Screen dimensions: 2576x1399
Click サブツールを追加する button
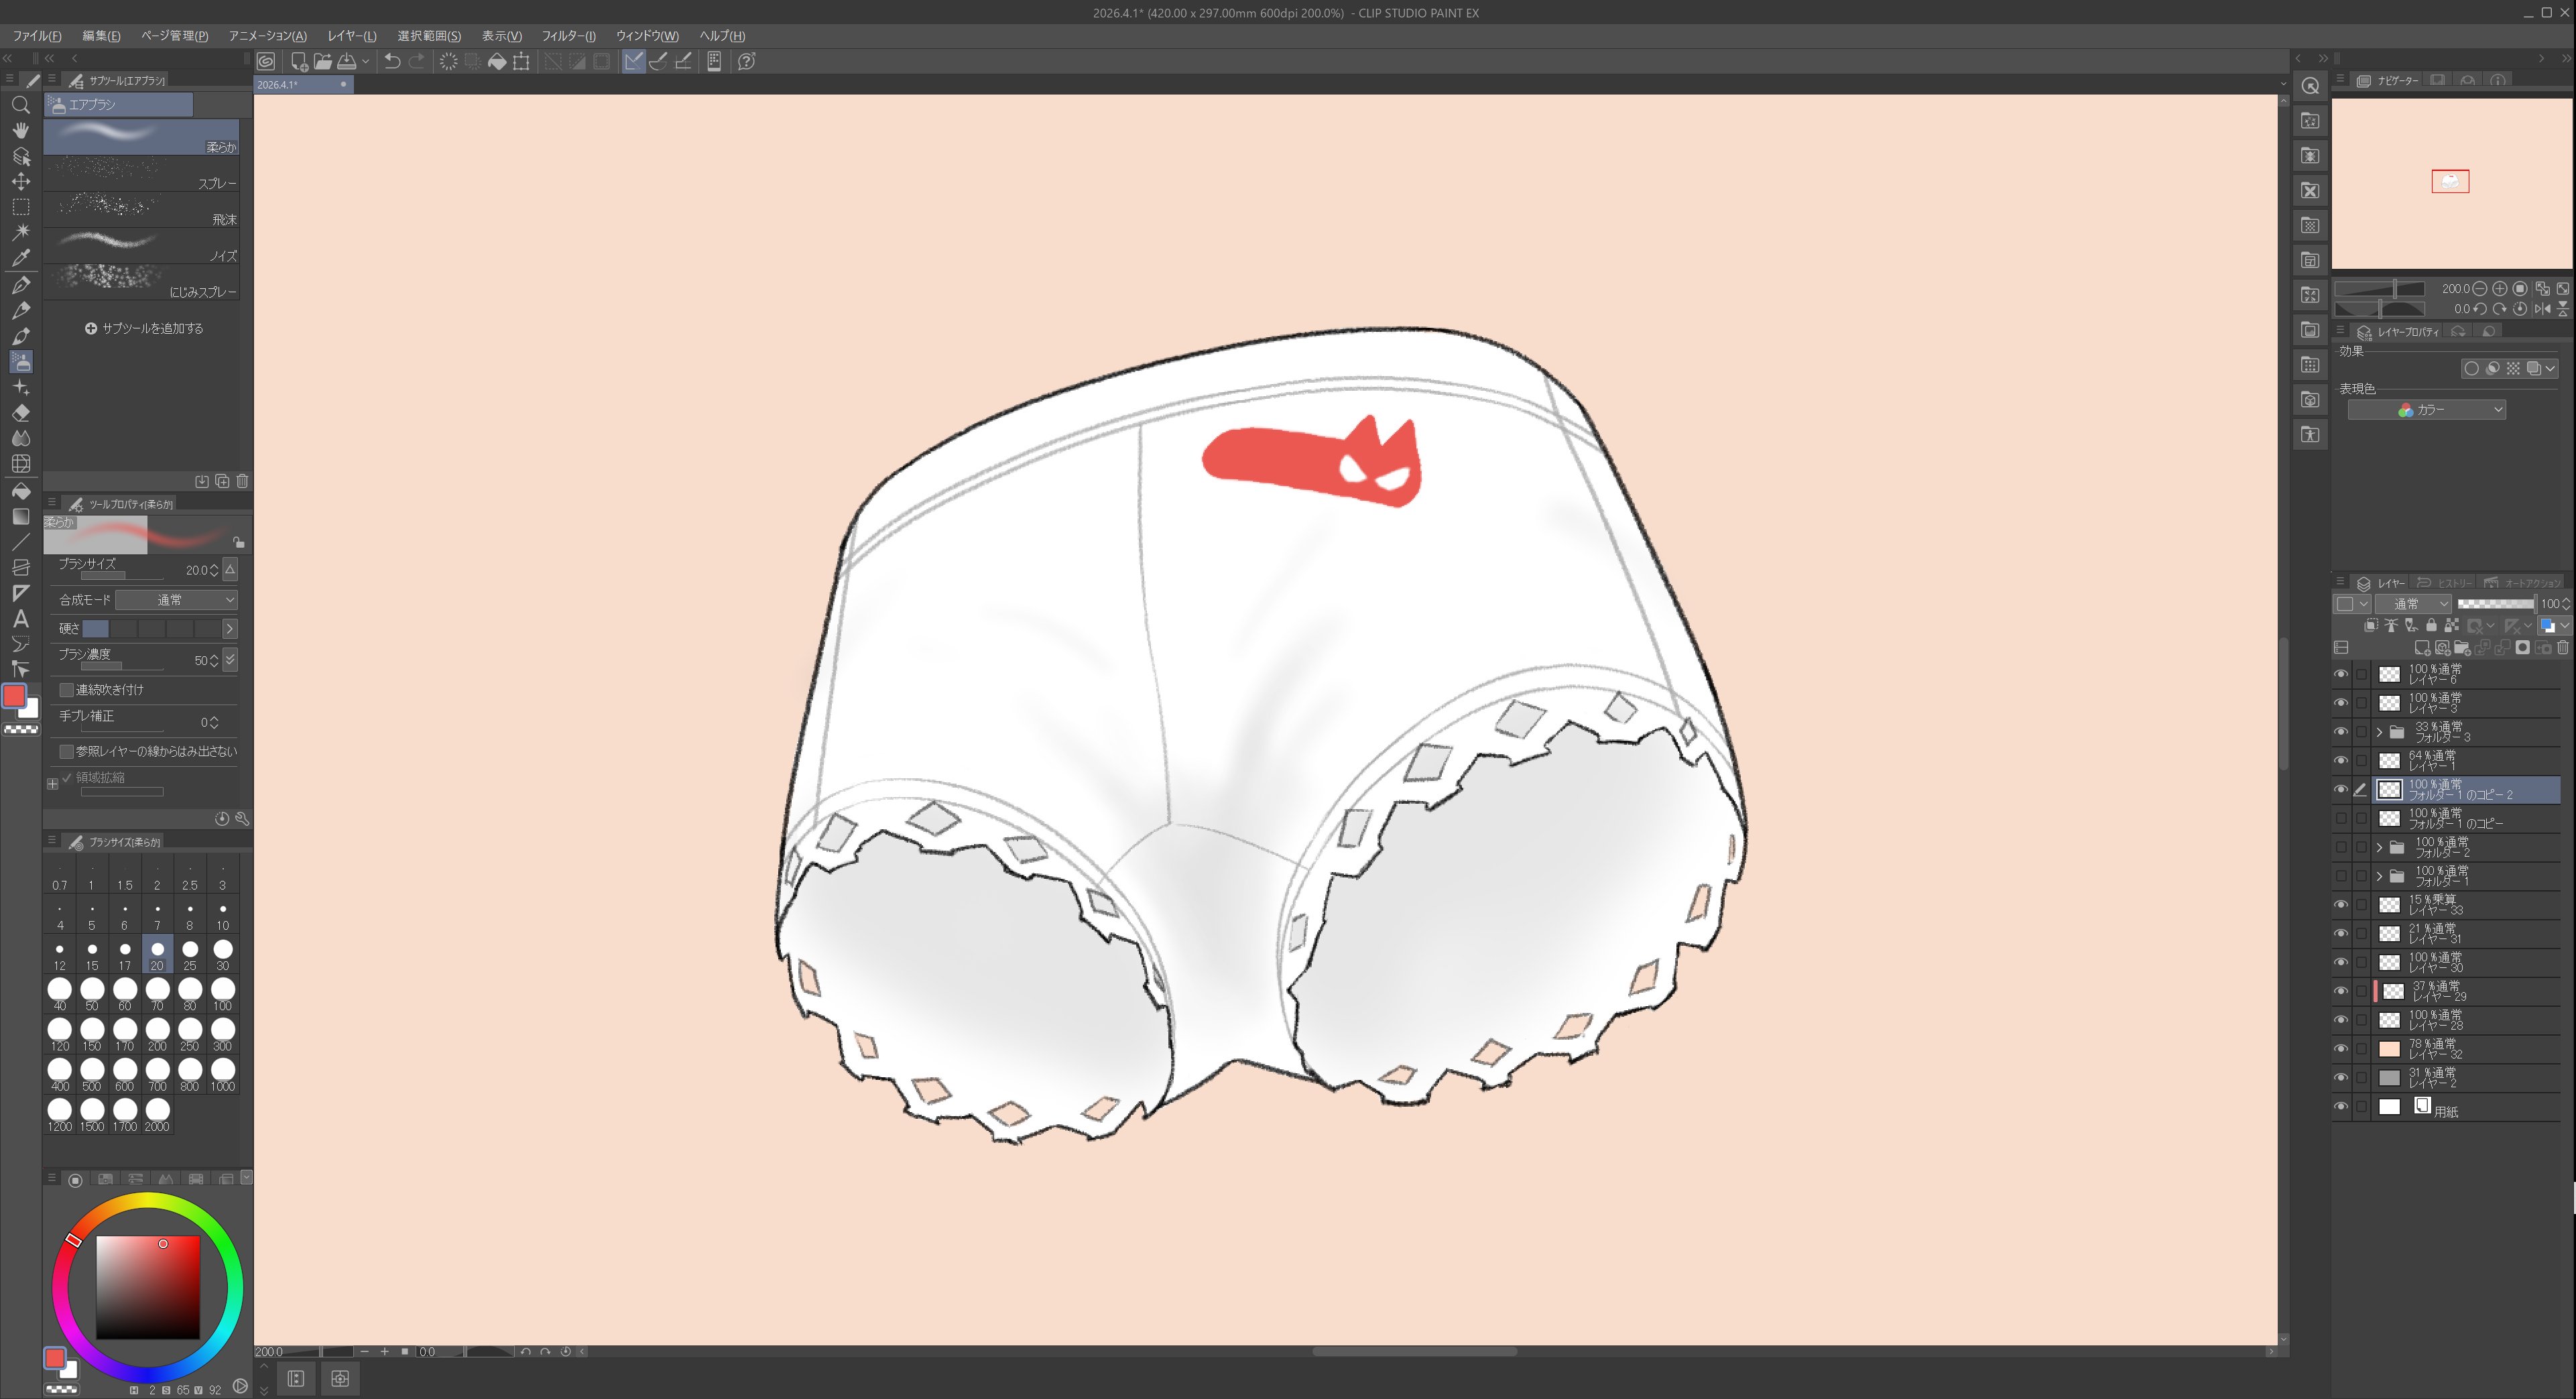tap(144, 328)
